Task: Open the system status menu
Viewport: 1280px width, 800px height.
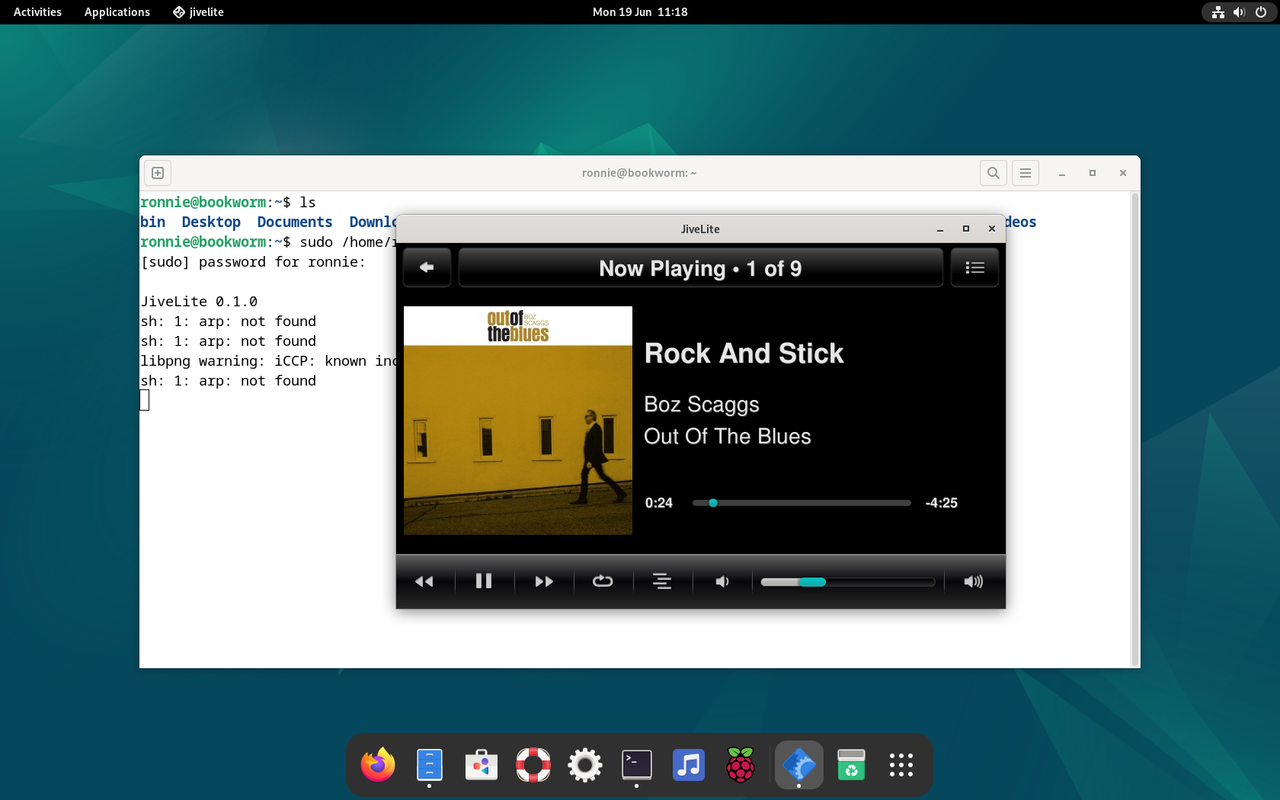Action: point(1238,12)
